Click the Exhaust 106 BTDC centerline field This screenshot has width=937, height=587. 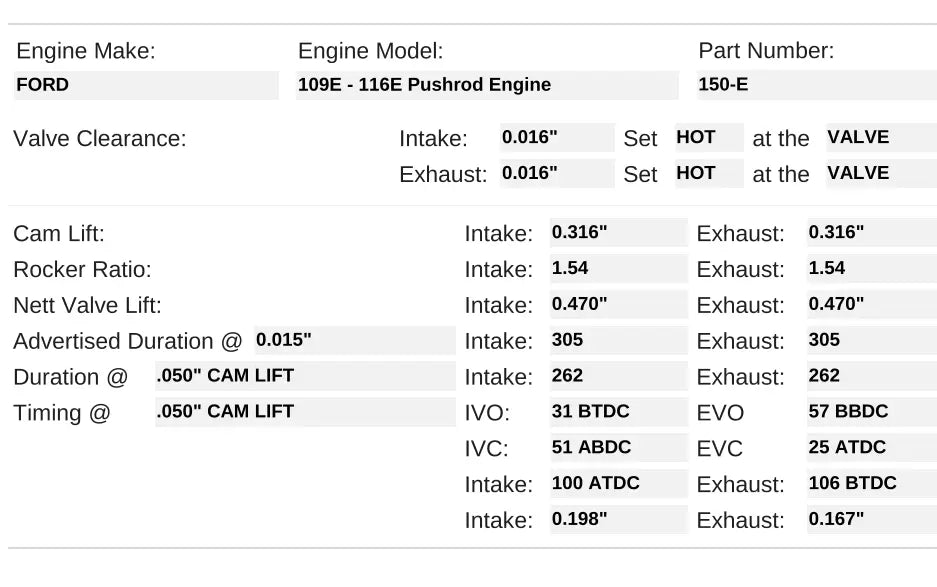pyautogui.click(x=871, y=484)
